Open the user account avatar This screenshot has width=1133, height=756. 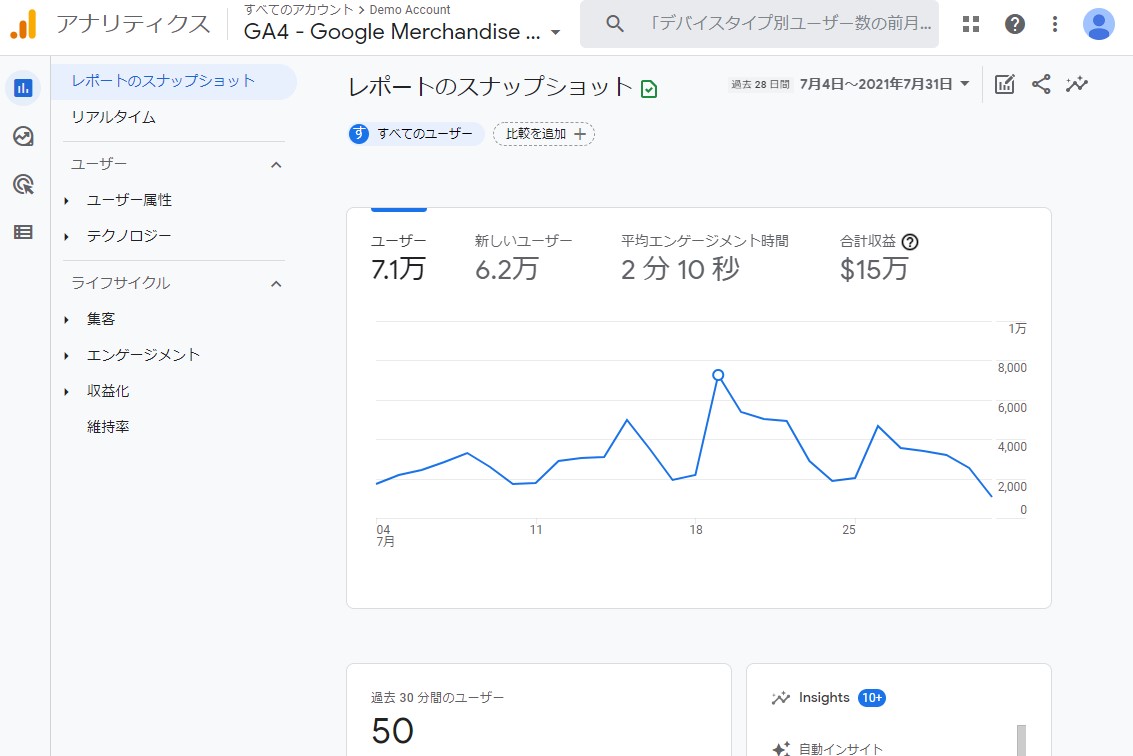pos(1098,24)
